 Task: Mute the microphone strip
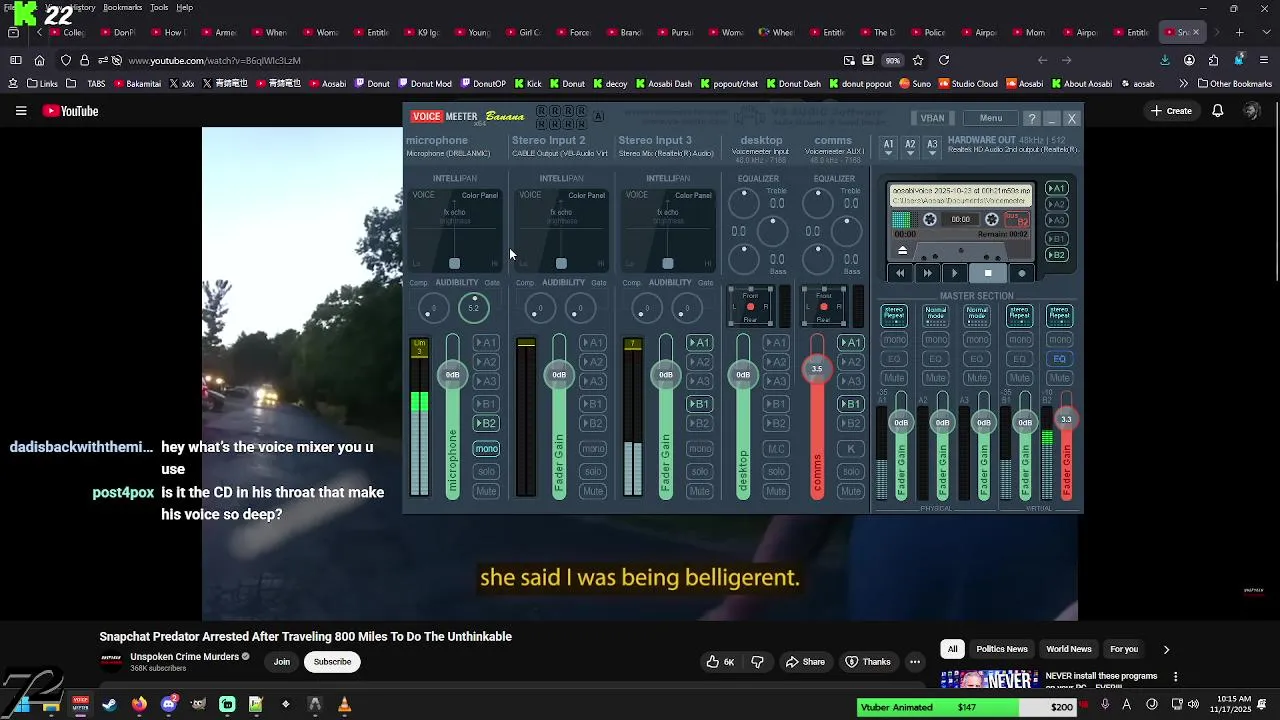pos(486,491)
